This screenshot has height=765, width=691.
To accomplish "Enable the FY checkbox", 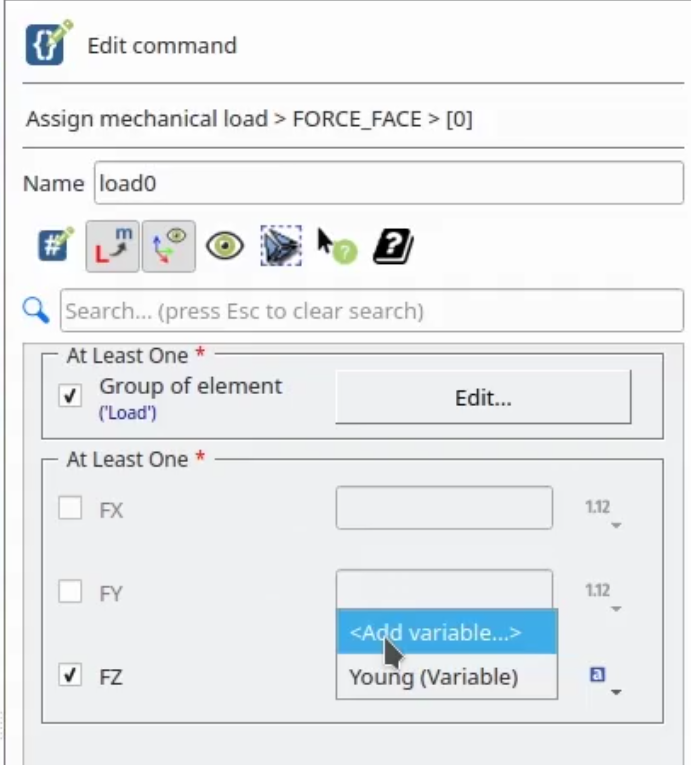I will [x=70, y=591].
